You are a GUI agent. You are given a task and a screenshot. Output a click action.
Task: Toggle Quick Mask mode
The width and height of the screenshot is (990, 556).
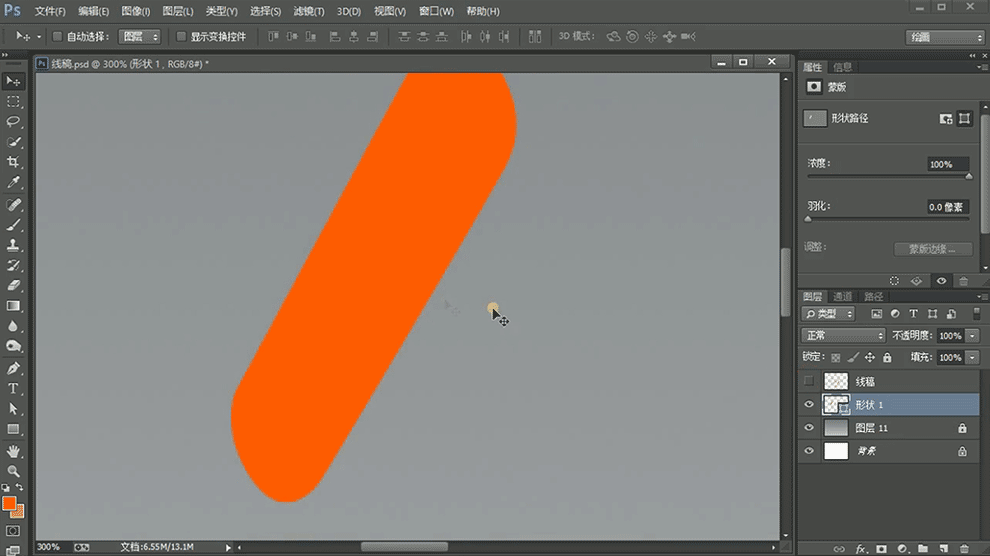pyautogui.click(x=13, y=531)
